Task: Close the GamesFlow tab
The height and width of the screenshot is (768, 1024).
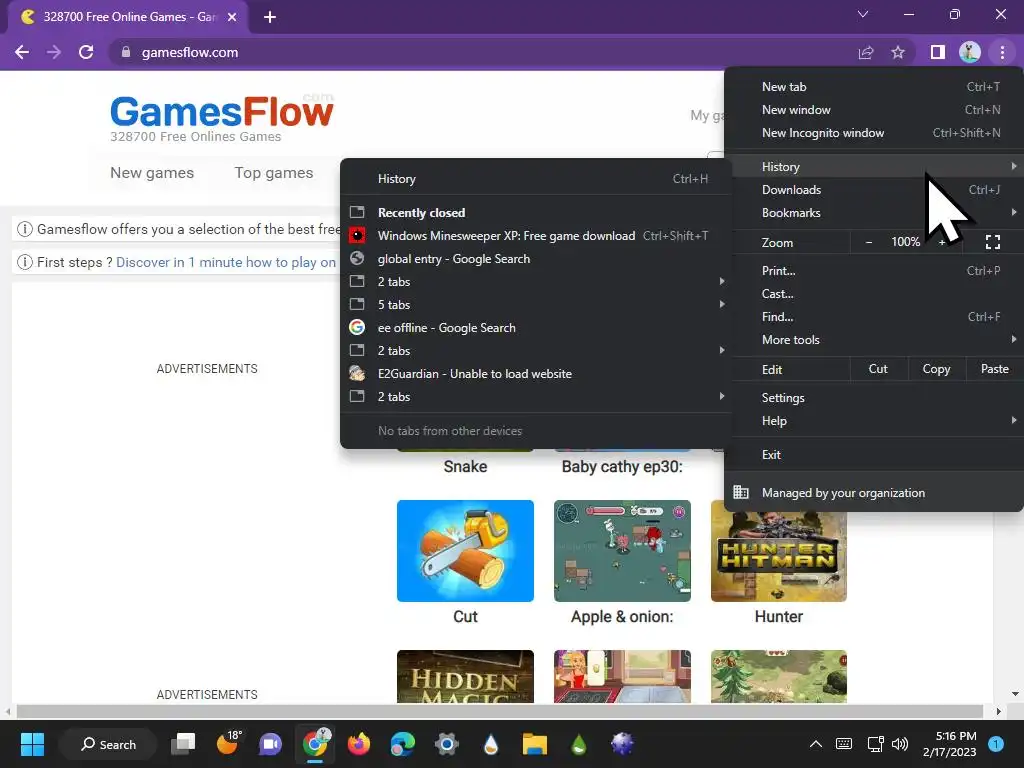Action: point(232,17)
